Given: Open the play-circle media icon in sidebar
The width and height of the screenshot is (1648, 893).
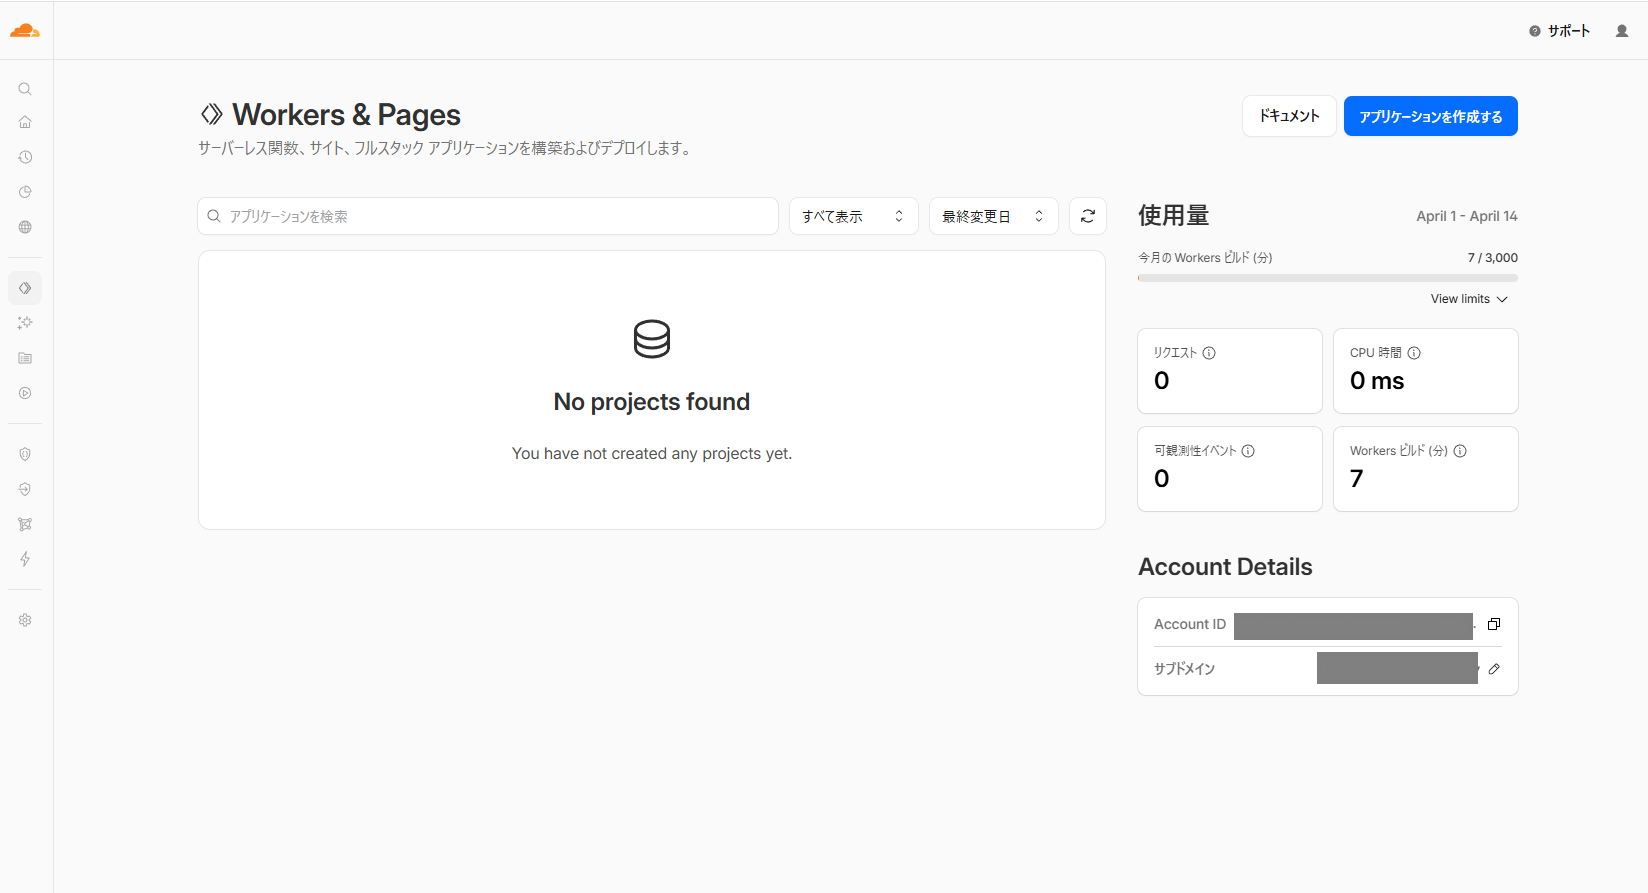Looking at the screenshot, I should click(25, 393).
